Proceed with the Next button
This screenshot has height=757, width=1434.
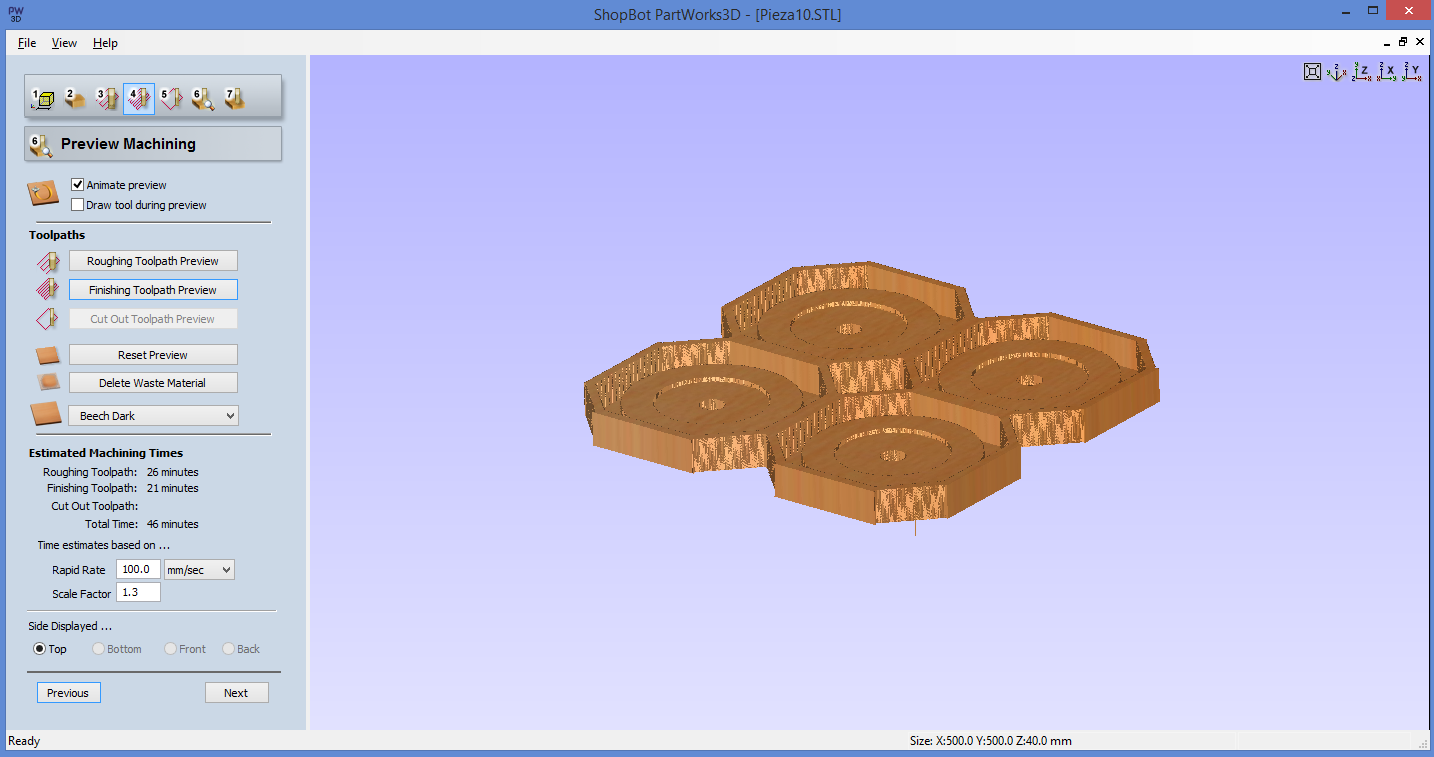point(237,693)
